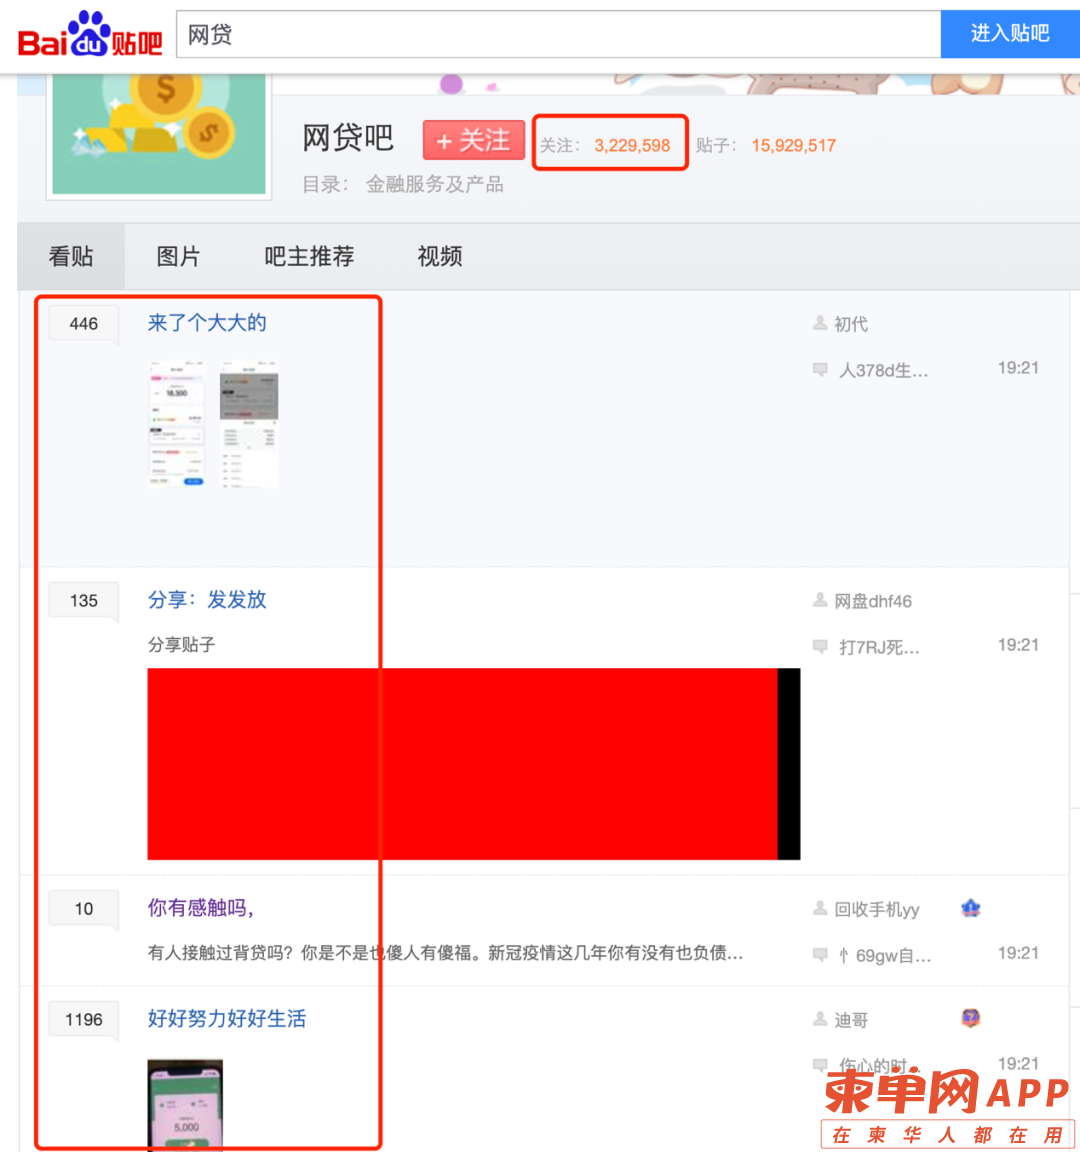The width and height of the screenshot is (1080, 1152).
Task: Open the thread 来了个大大的
Action: pos(207,323)
